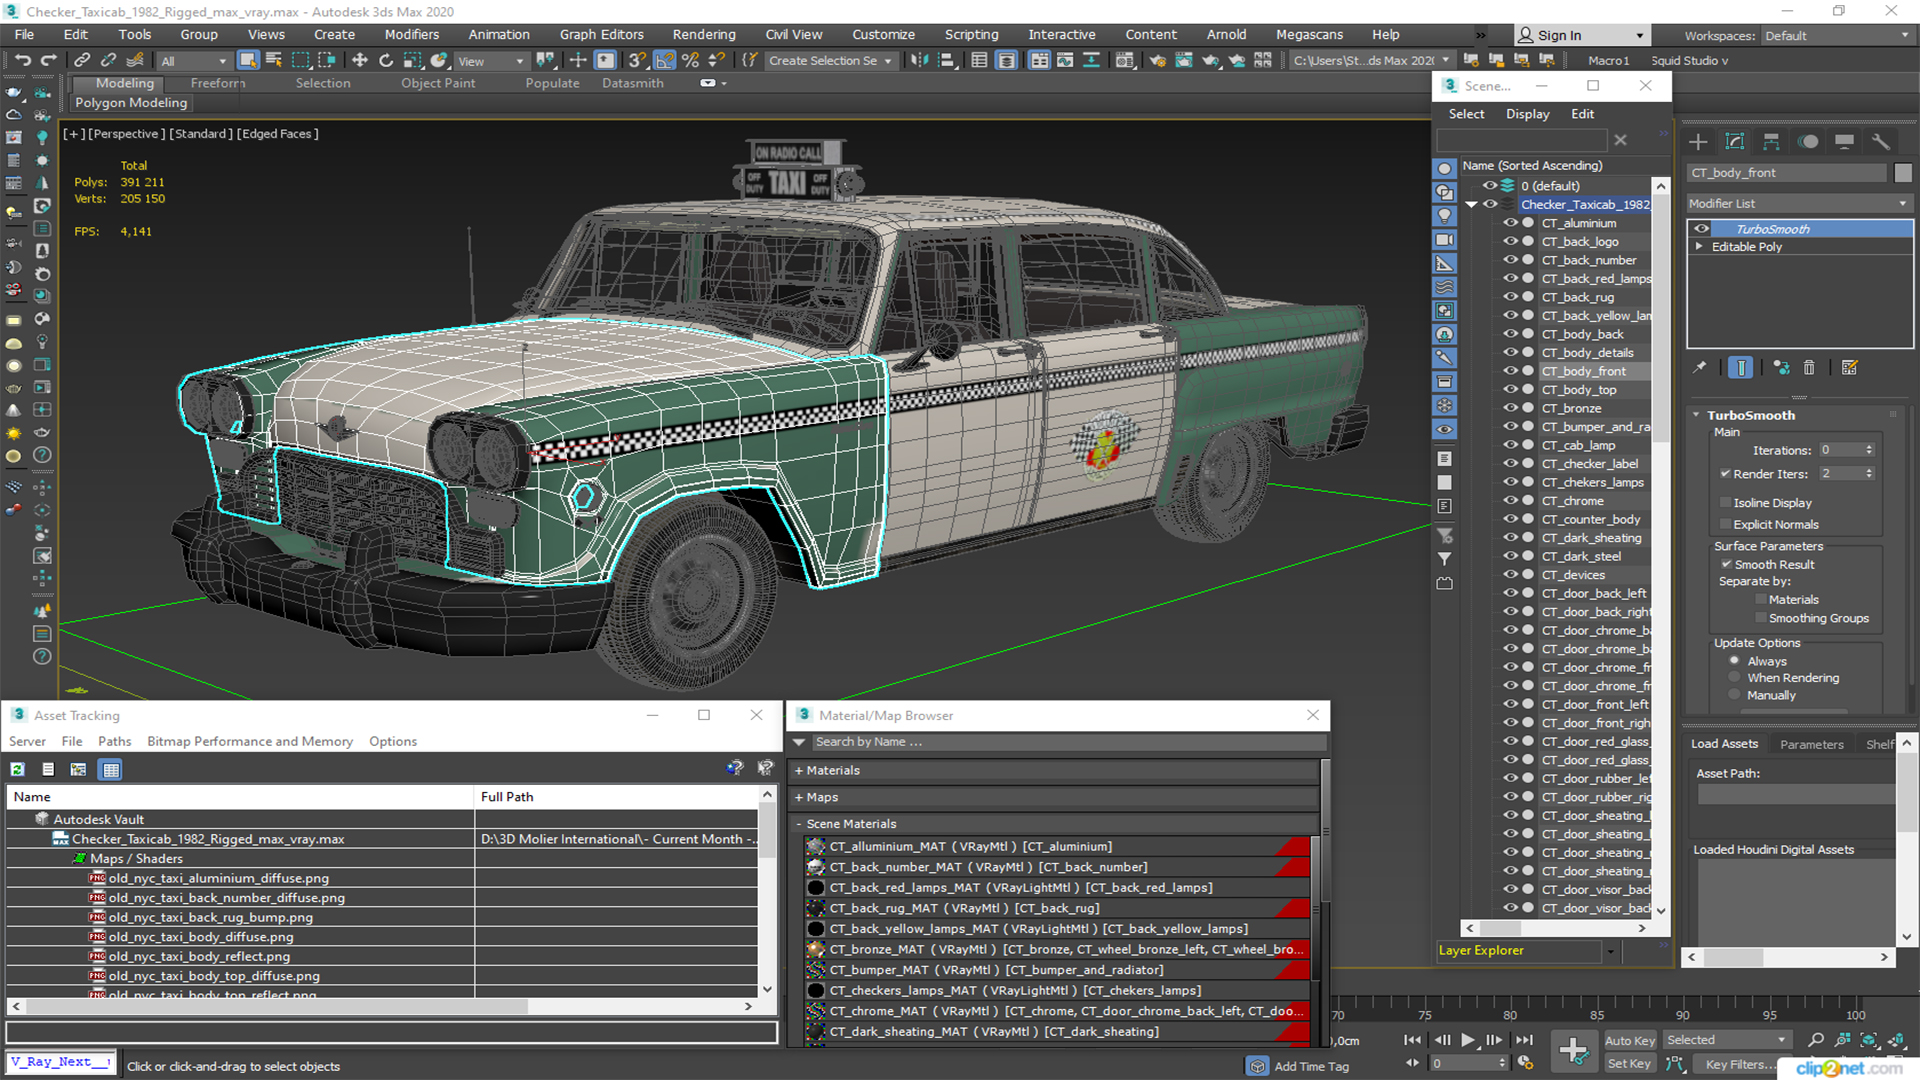1920x1080 pixels.
Task: Click the Undo arrow in main toolbar
Action: pyautogui.click(x=22, y=60)
